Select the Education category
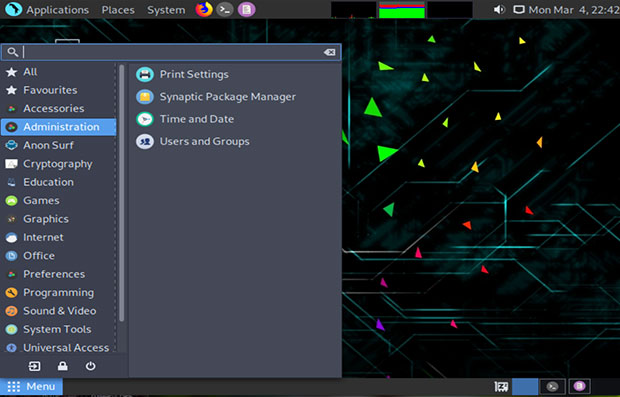Image resolution: width=620 pixels, height=397 pixels. point(59,182)
